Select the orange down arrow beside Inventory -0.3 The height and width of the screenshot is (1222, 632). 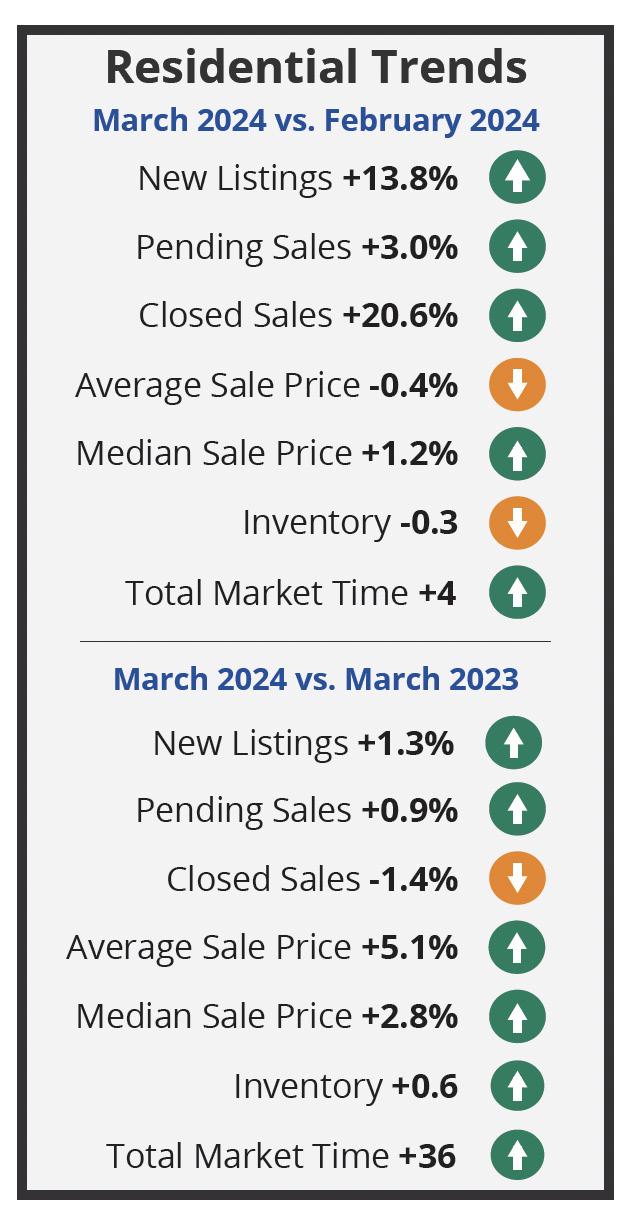(x=517, y=523)
